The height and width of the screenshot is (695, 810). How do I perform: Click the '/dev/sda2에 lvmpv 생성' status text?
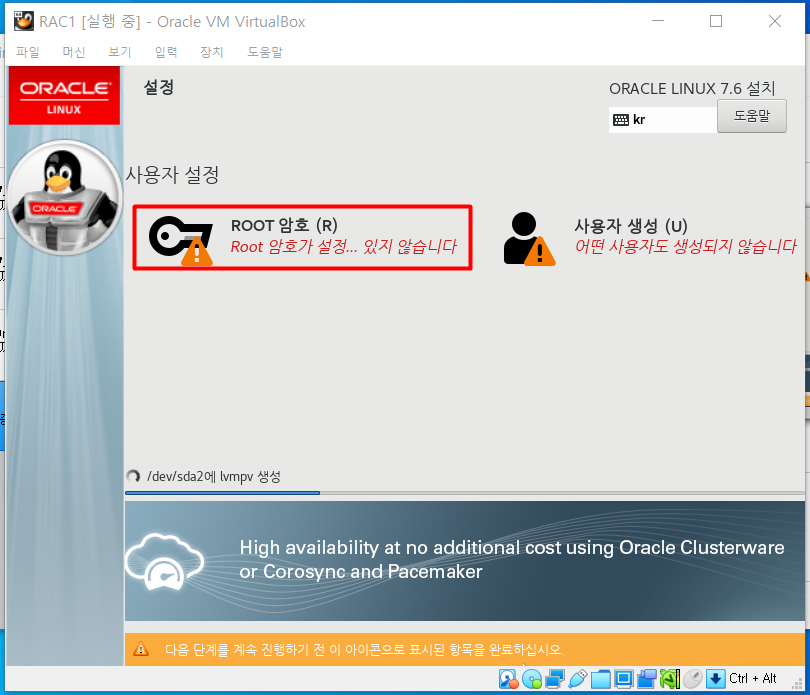pyautogui.click(x=214, y=476)
